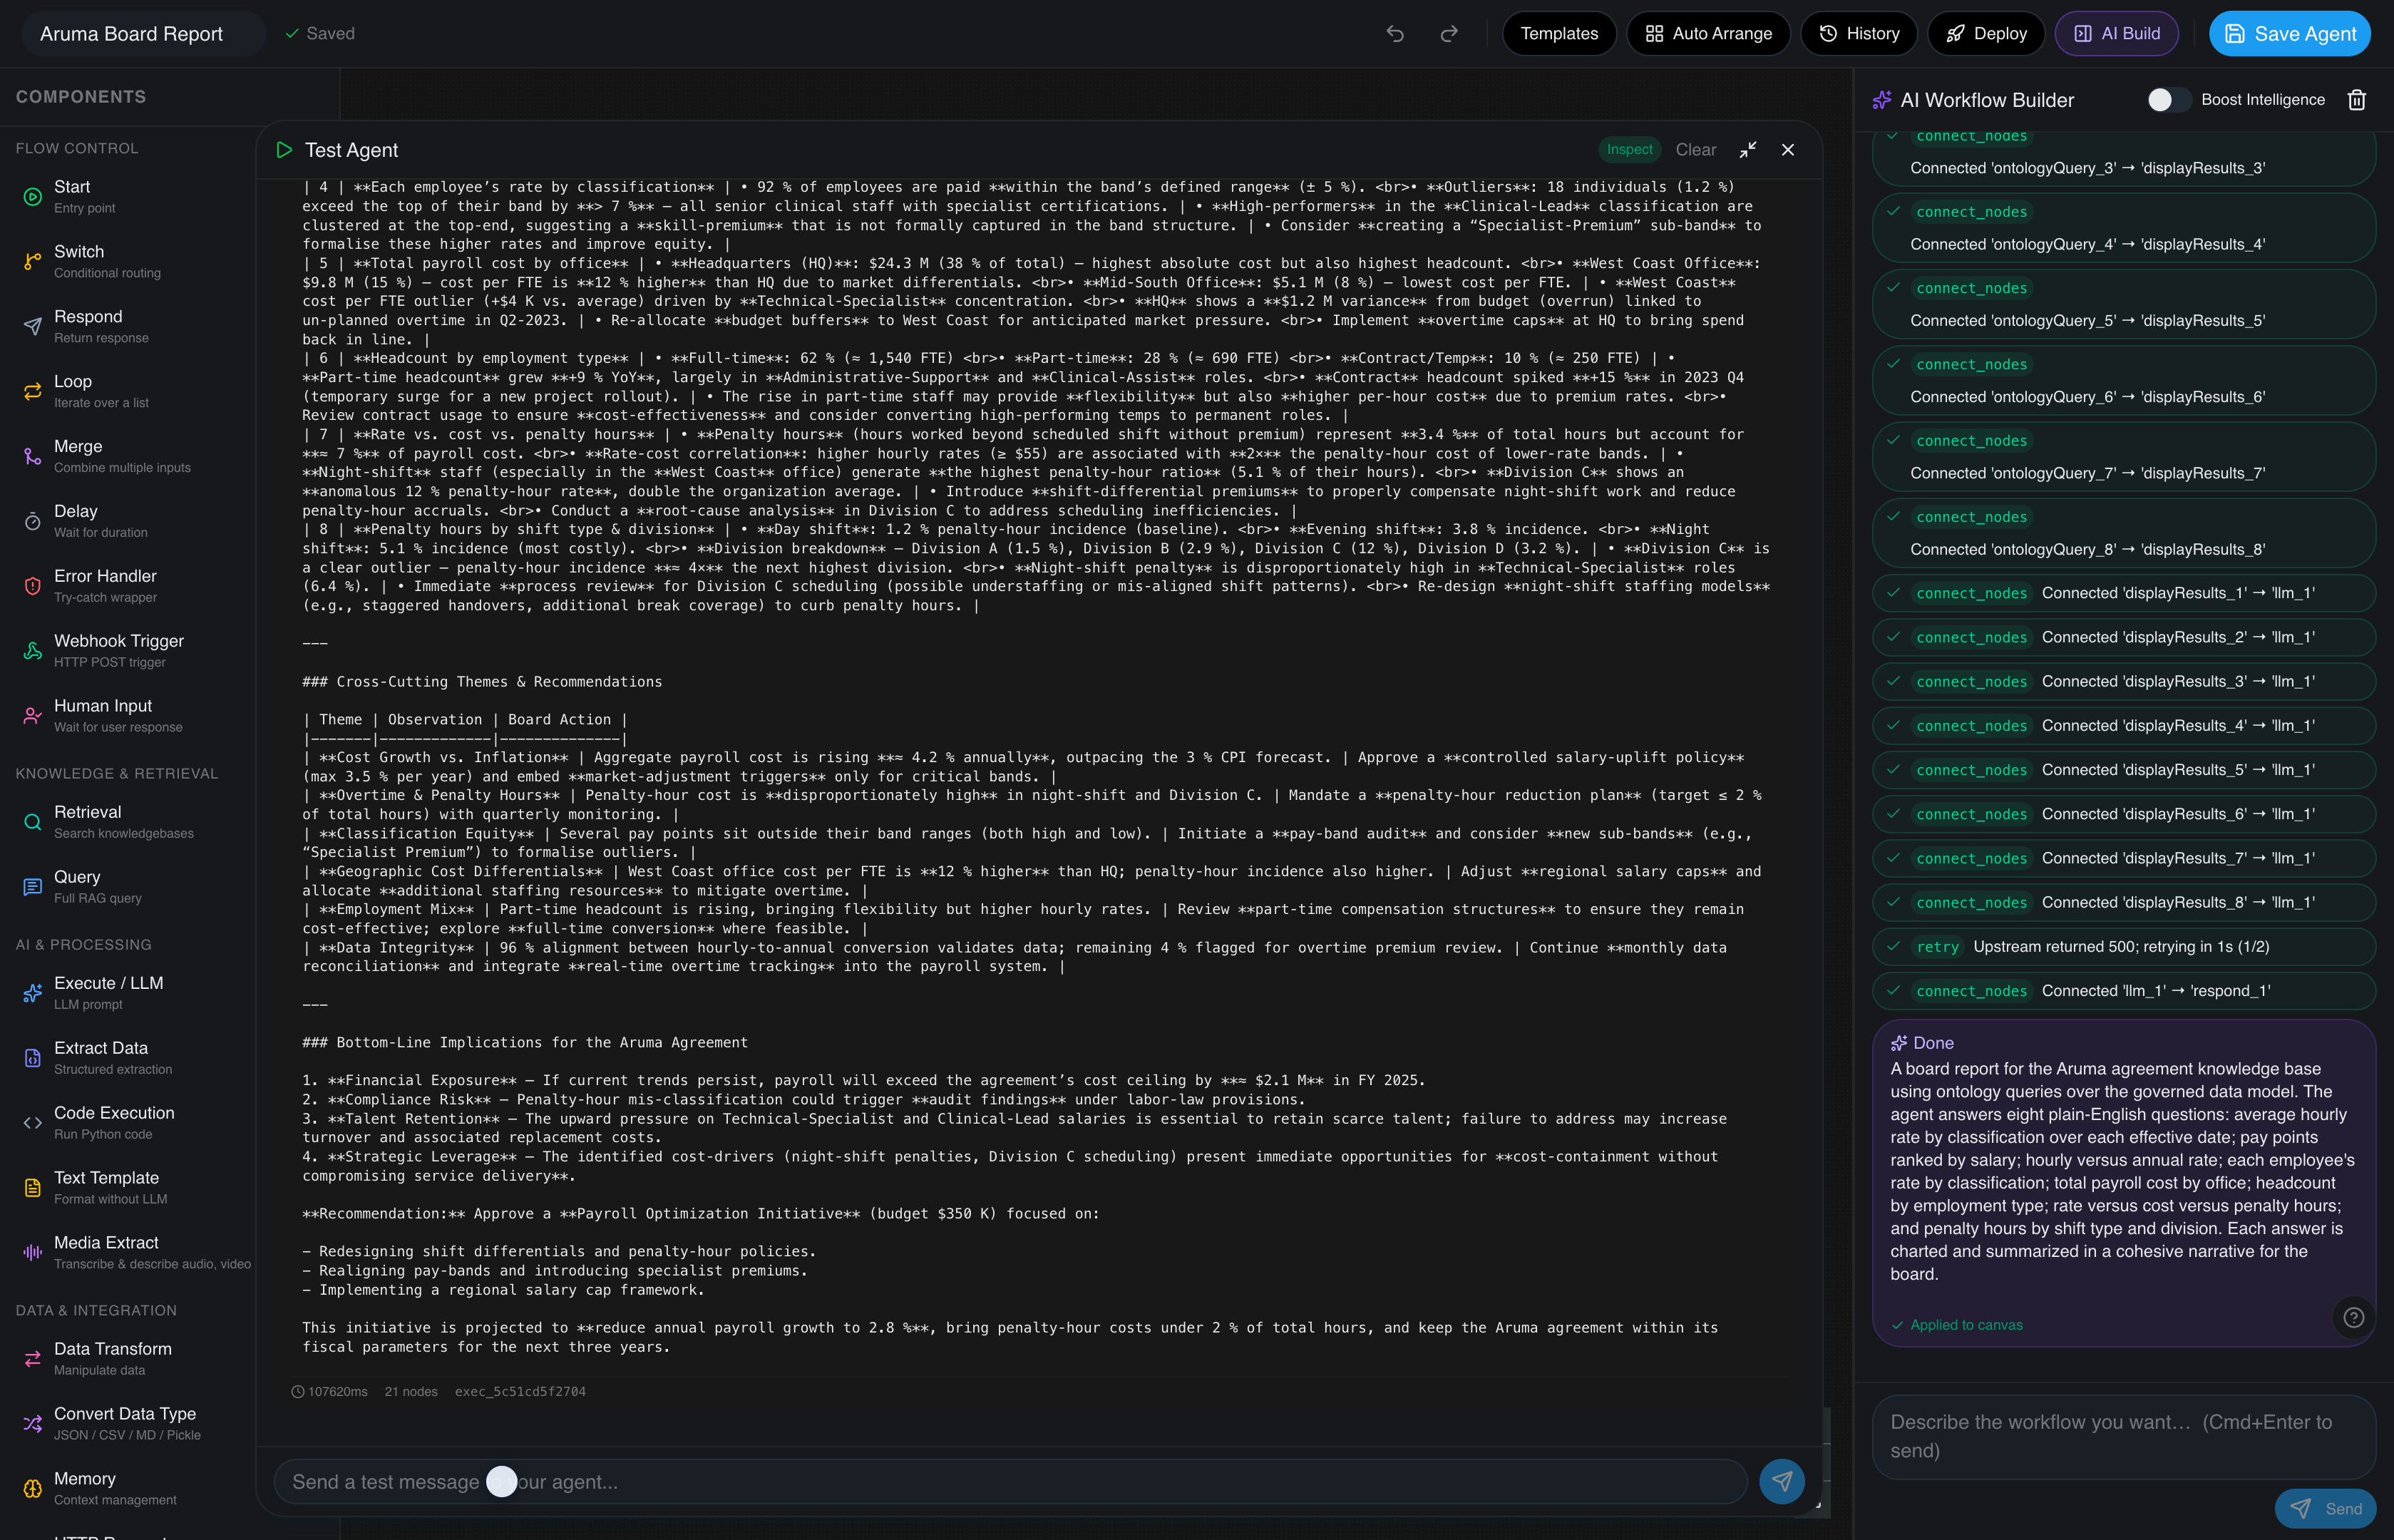Select the Switch conditional routing component
This screenshot has width=2394, height=1540.
128,262
